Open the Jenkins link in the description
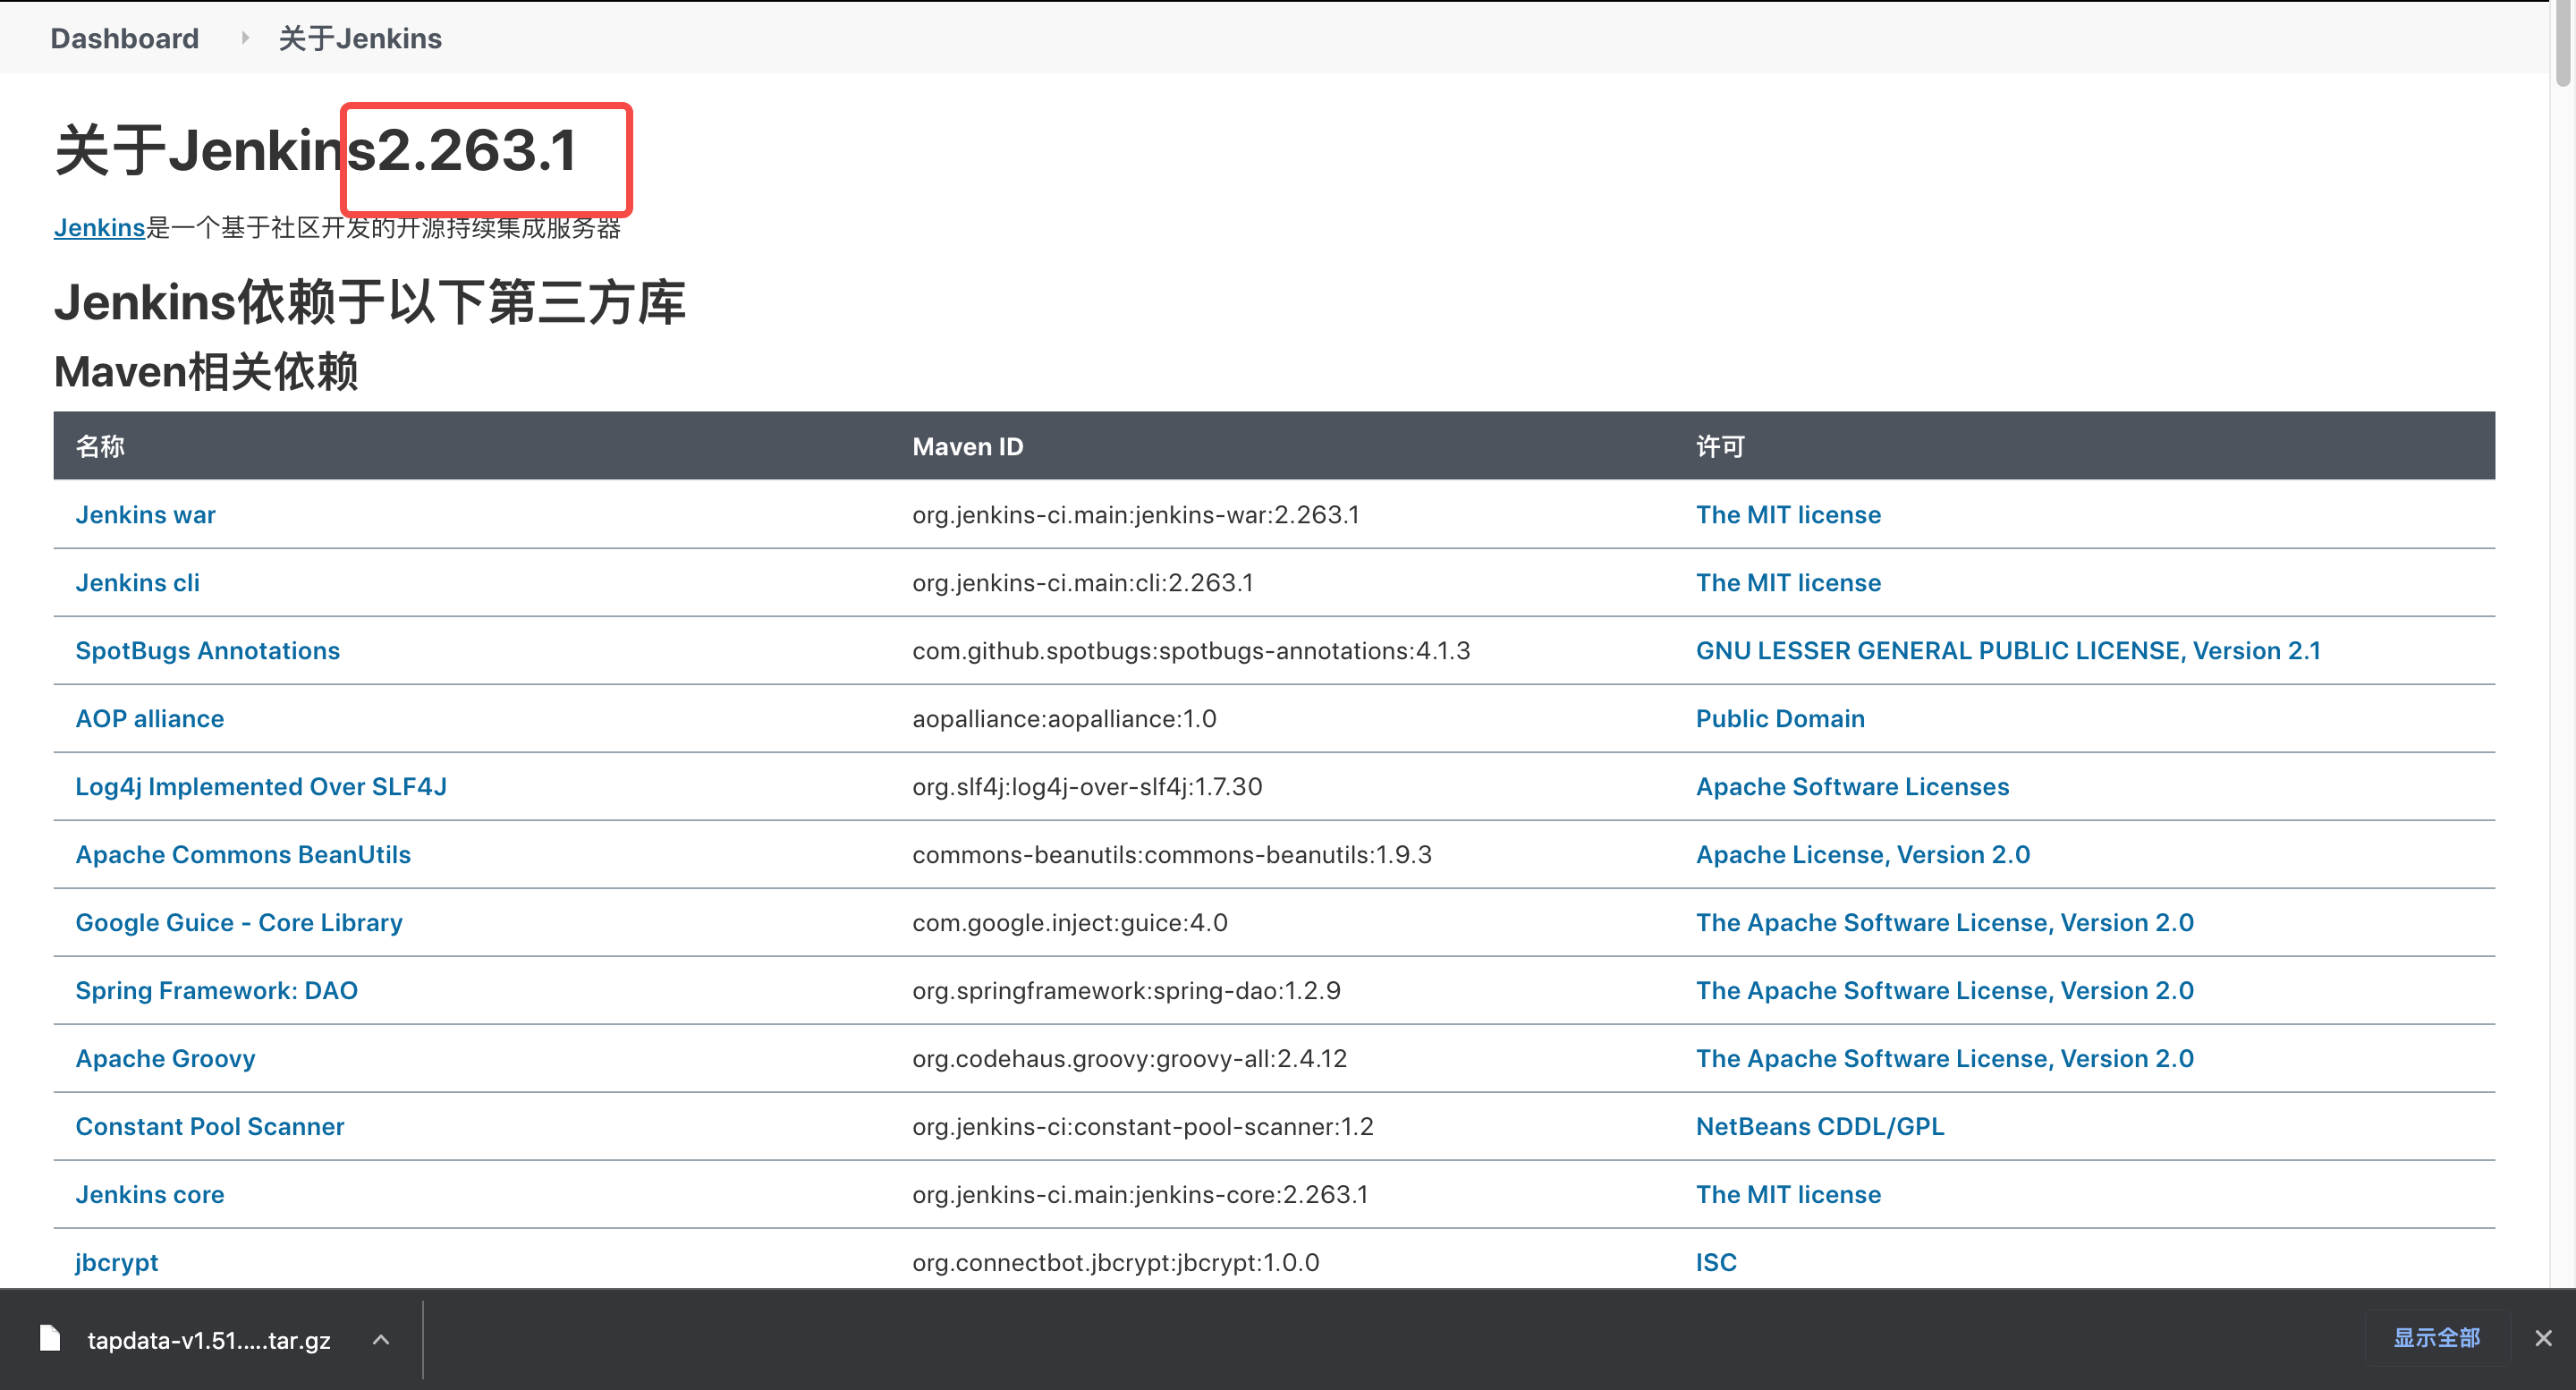 pos(100,228)
